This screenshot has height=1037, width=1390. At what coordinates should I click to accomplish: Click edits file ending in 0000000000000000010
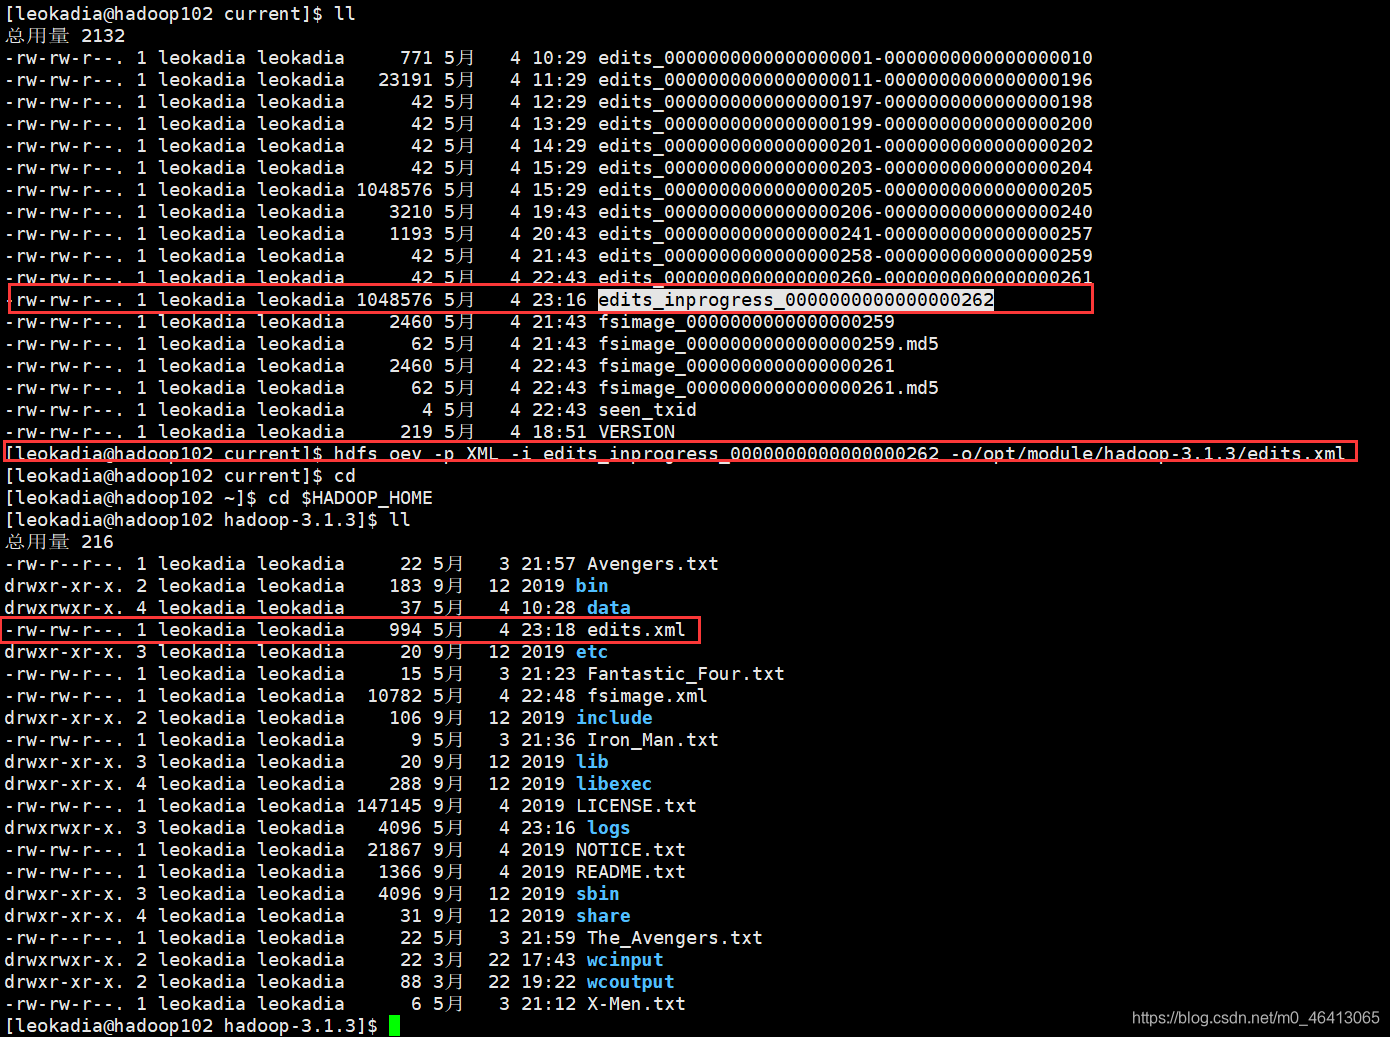[845, 58]
